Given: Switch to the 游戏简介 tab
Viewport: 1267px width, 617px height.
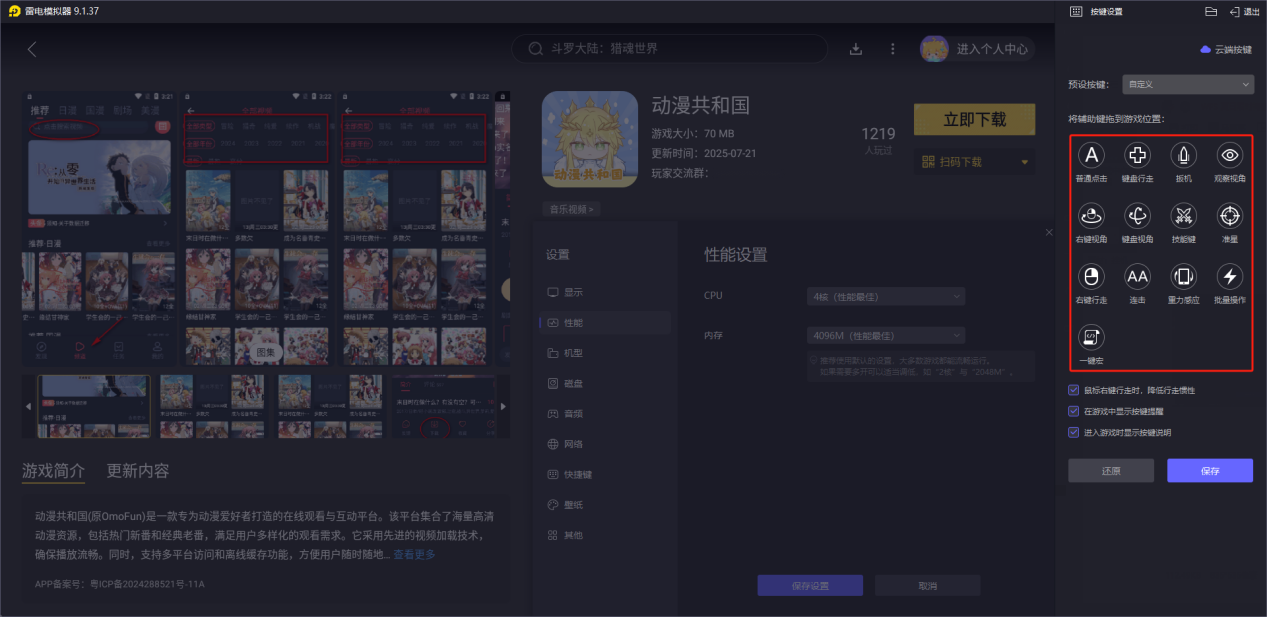Looking at the screenshot, I should coord(53,471).
